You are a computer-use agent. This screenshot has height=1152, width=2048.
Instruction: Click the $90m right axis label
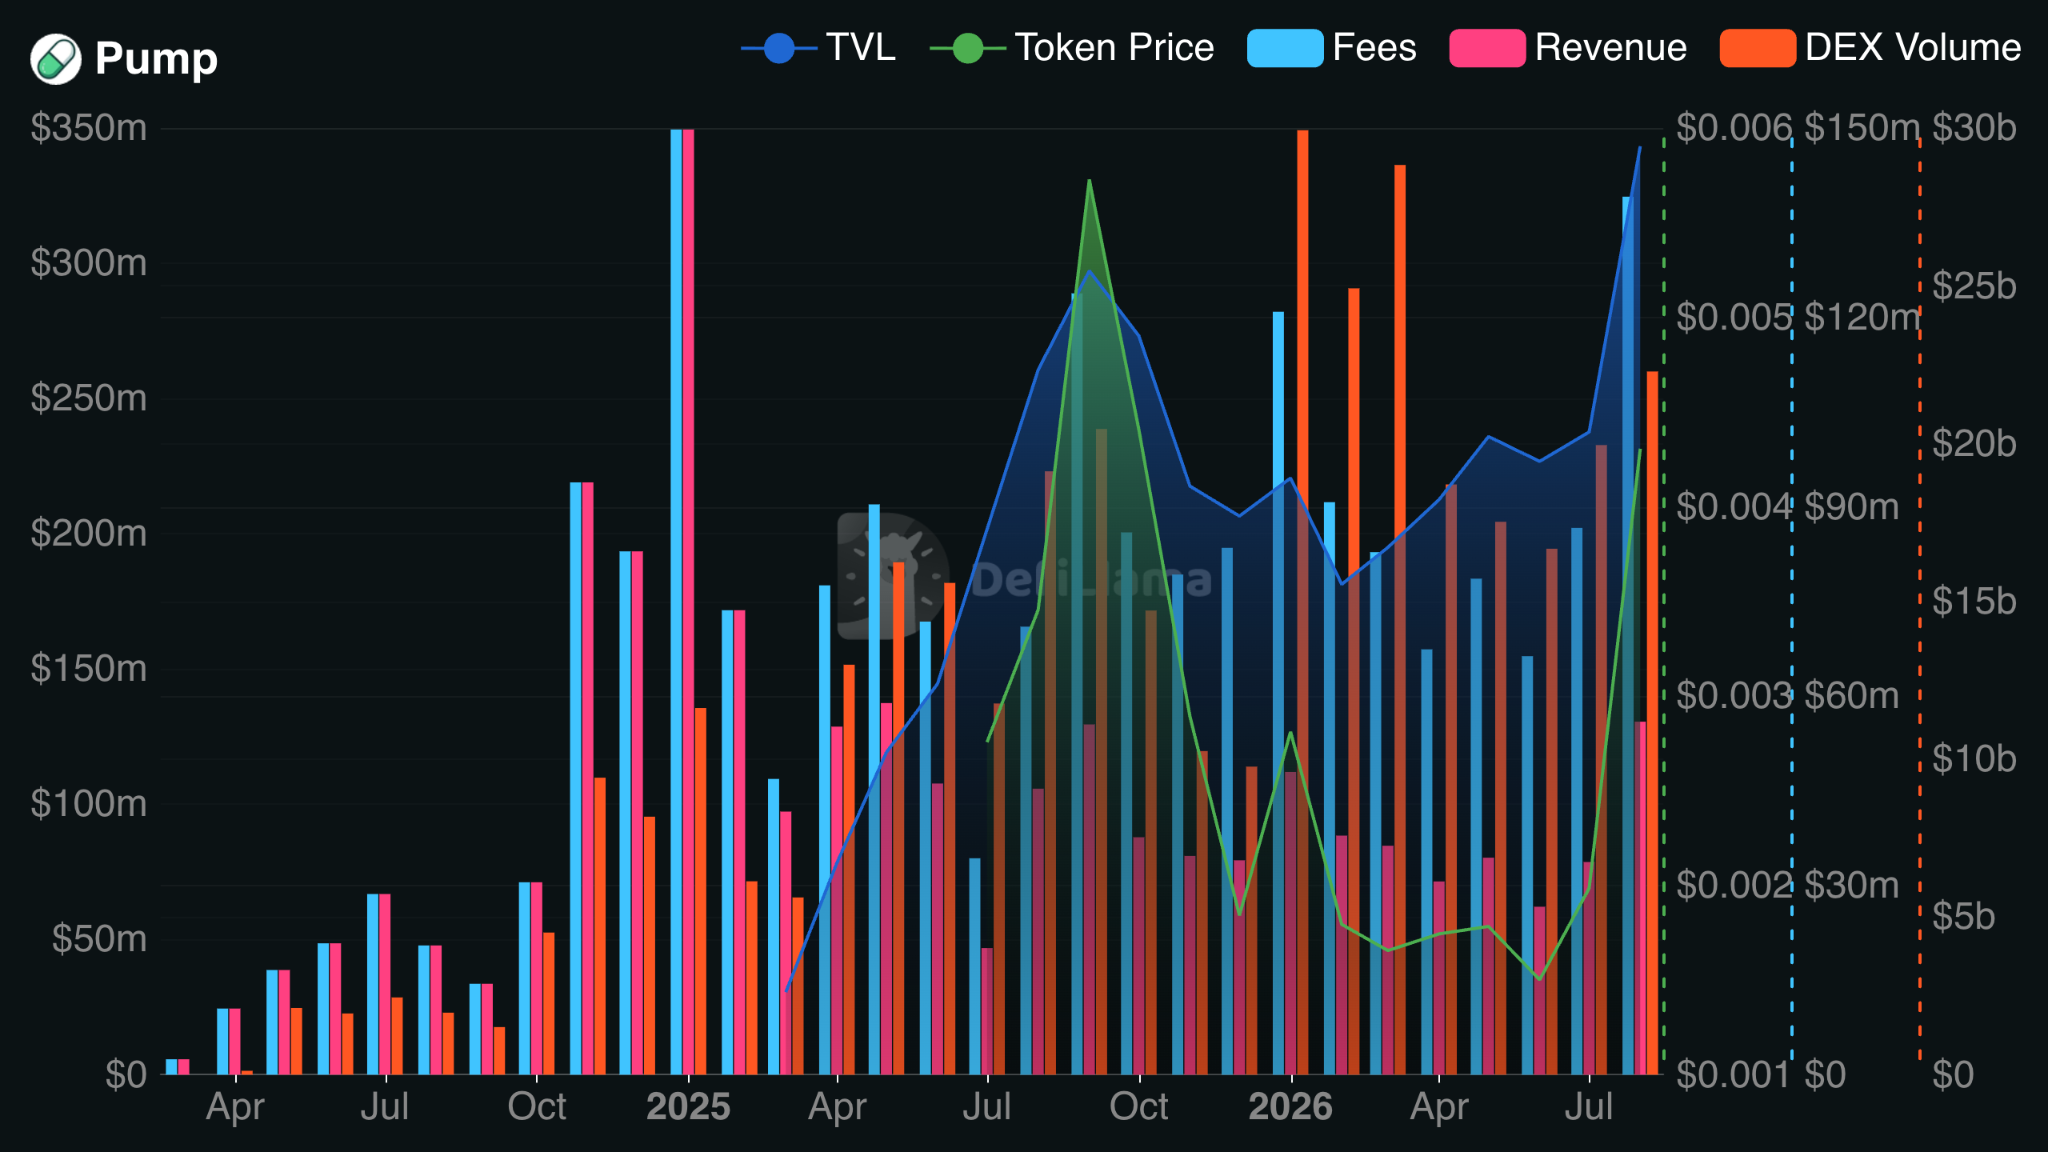pyautogui.click(x=1852, y=507)
